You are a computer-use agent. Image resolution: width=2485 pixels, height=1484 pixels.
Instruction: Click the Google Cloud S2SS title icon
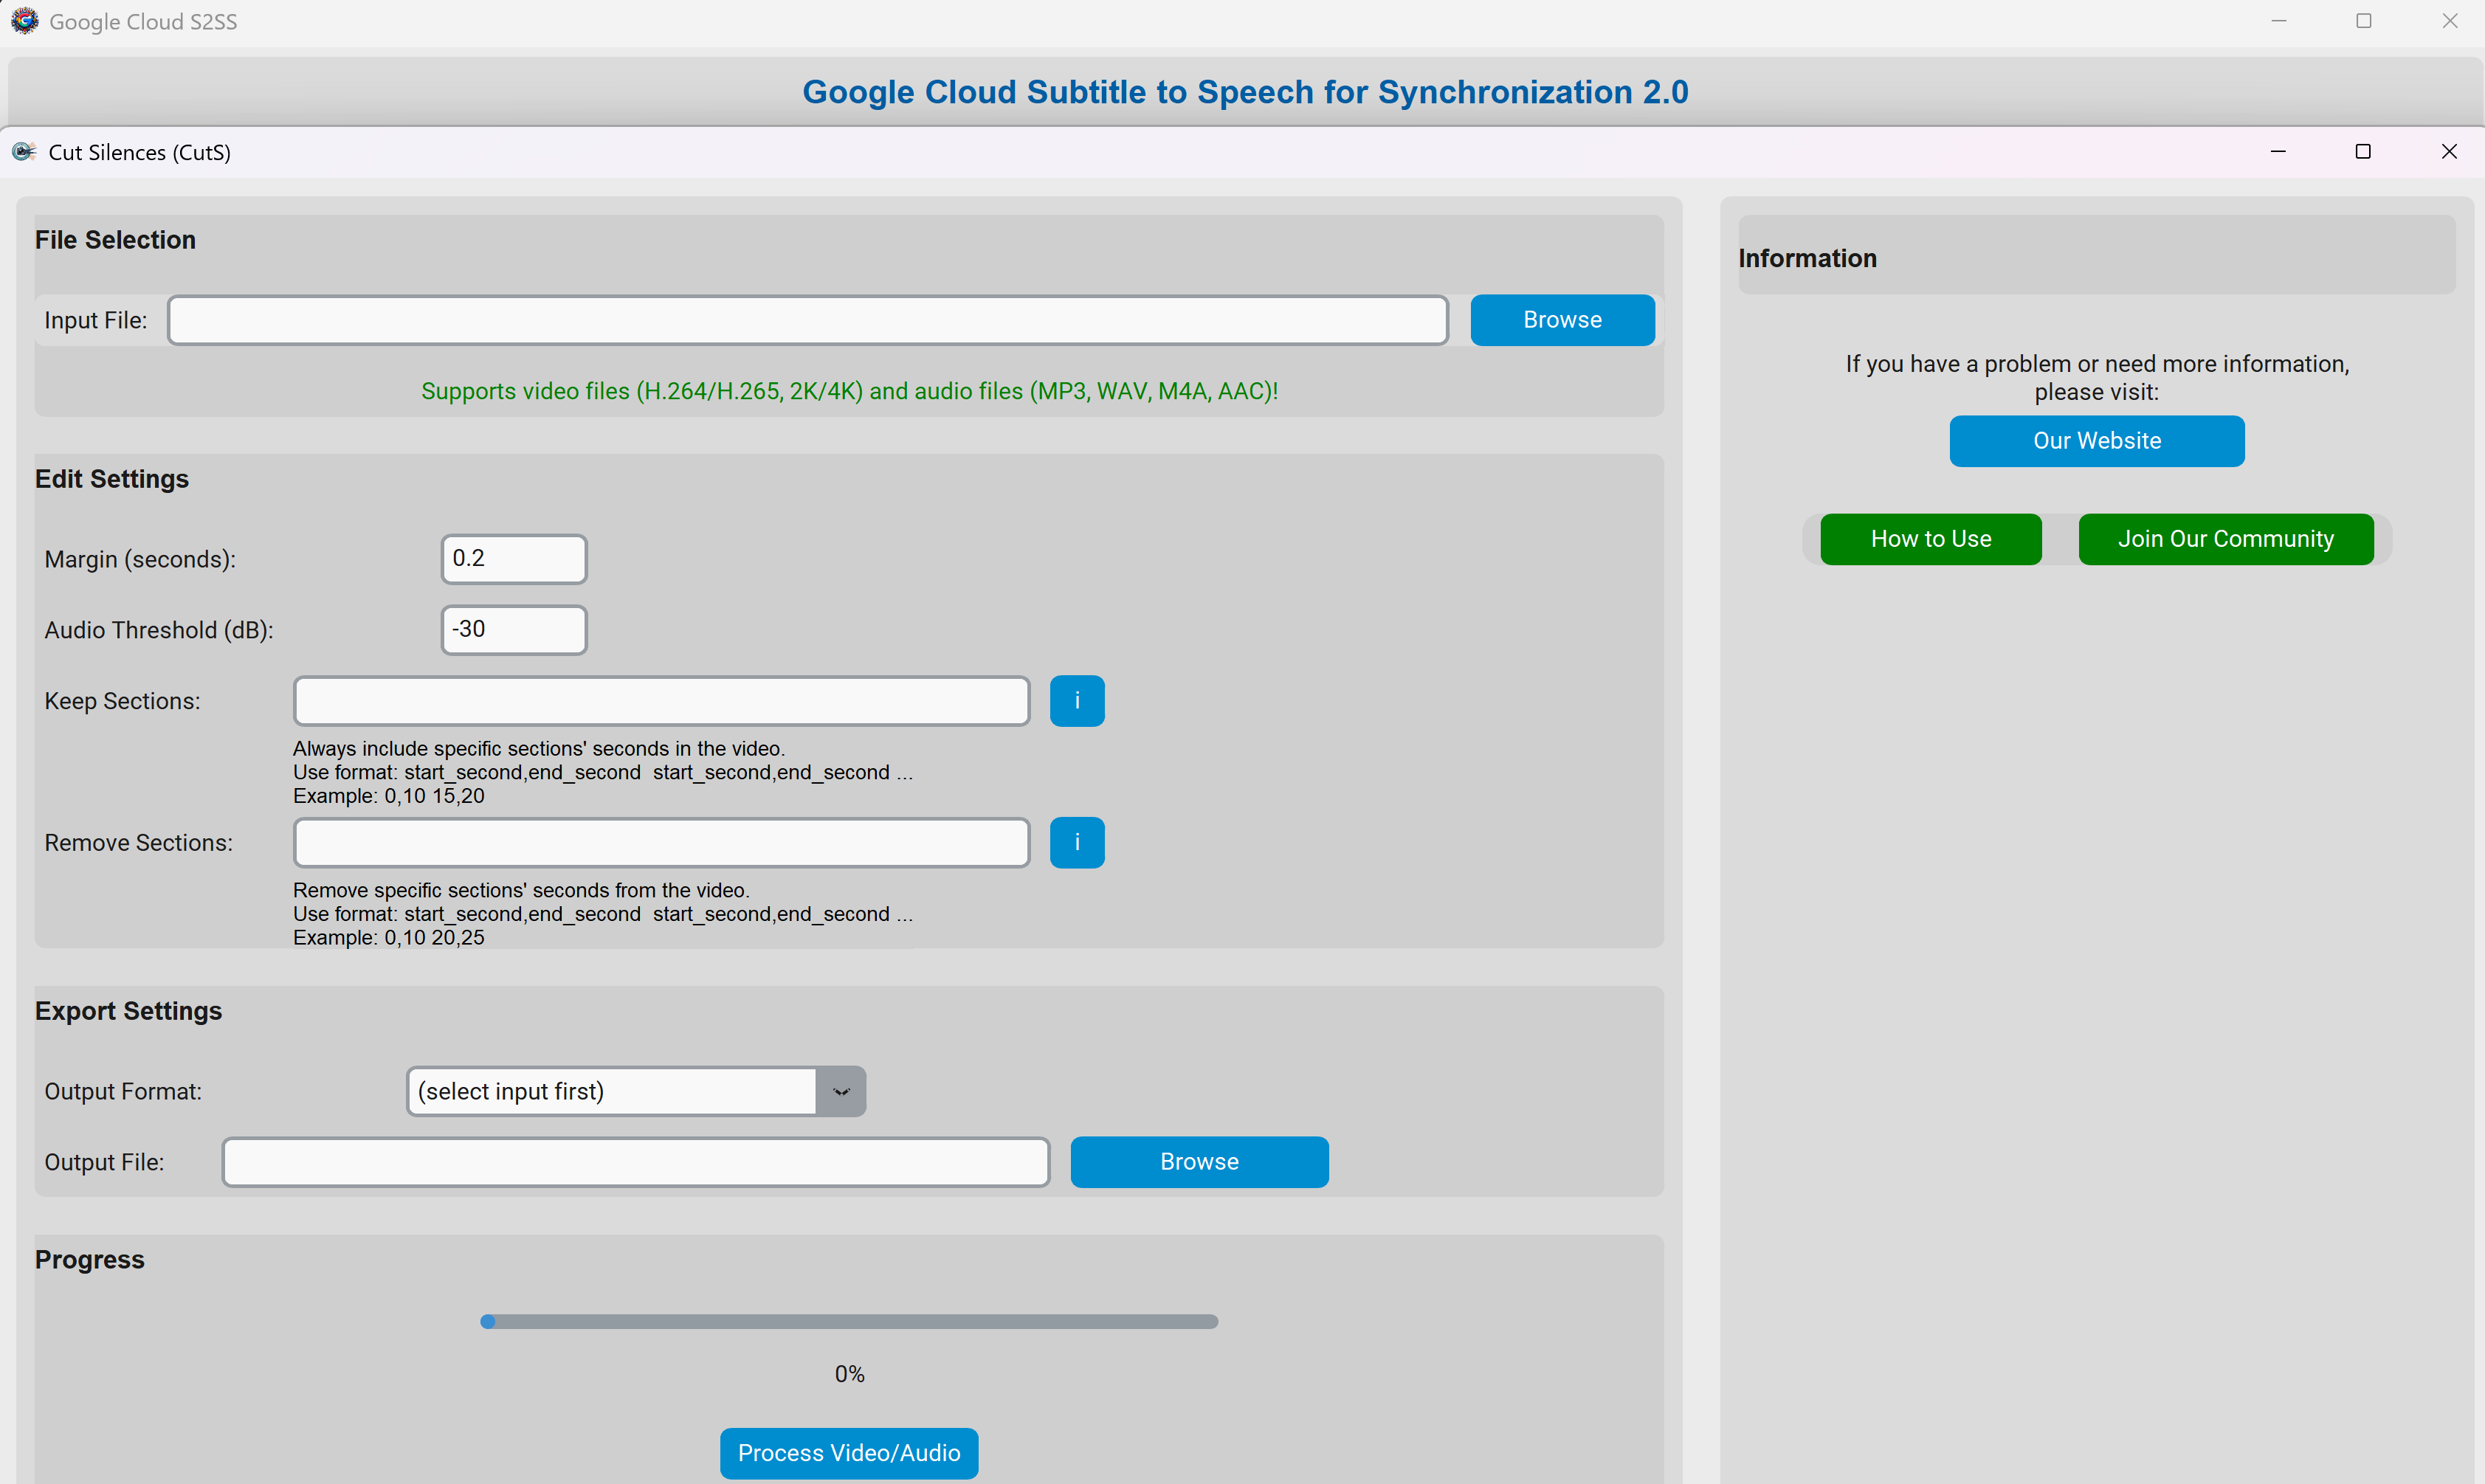[x=24, y=21]
